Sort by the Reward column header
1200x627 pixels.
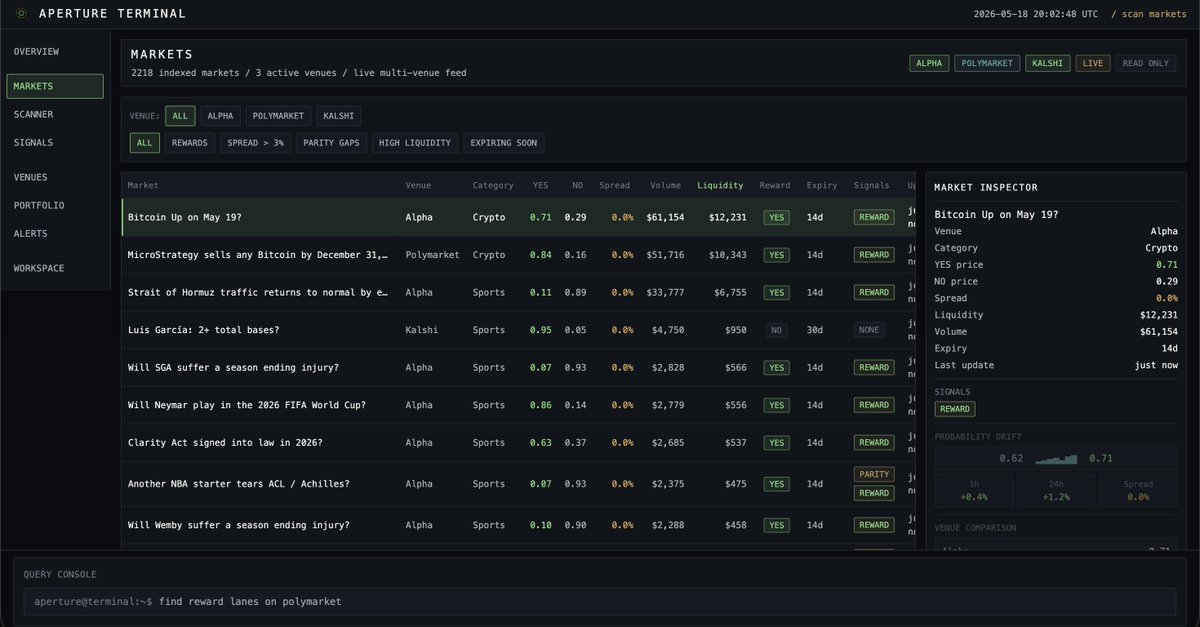click(775, 185)
